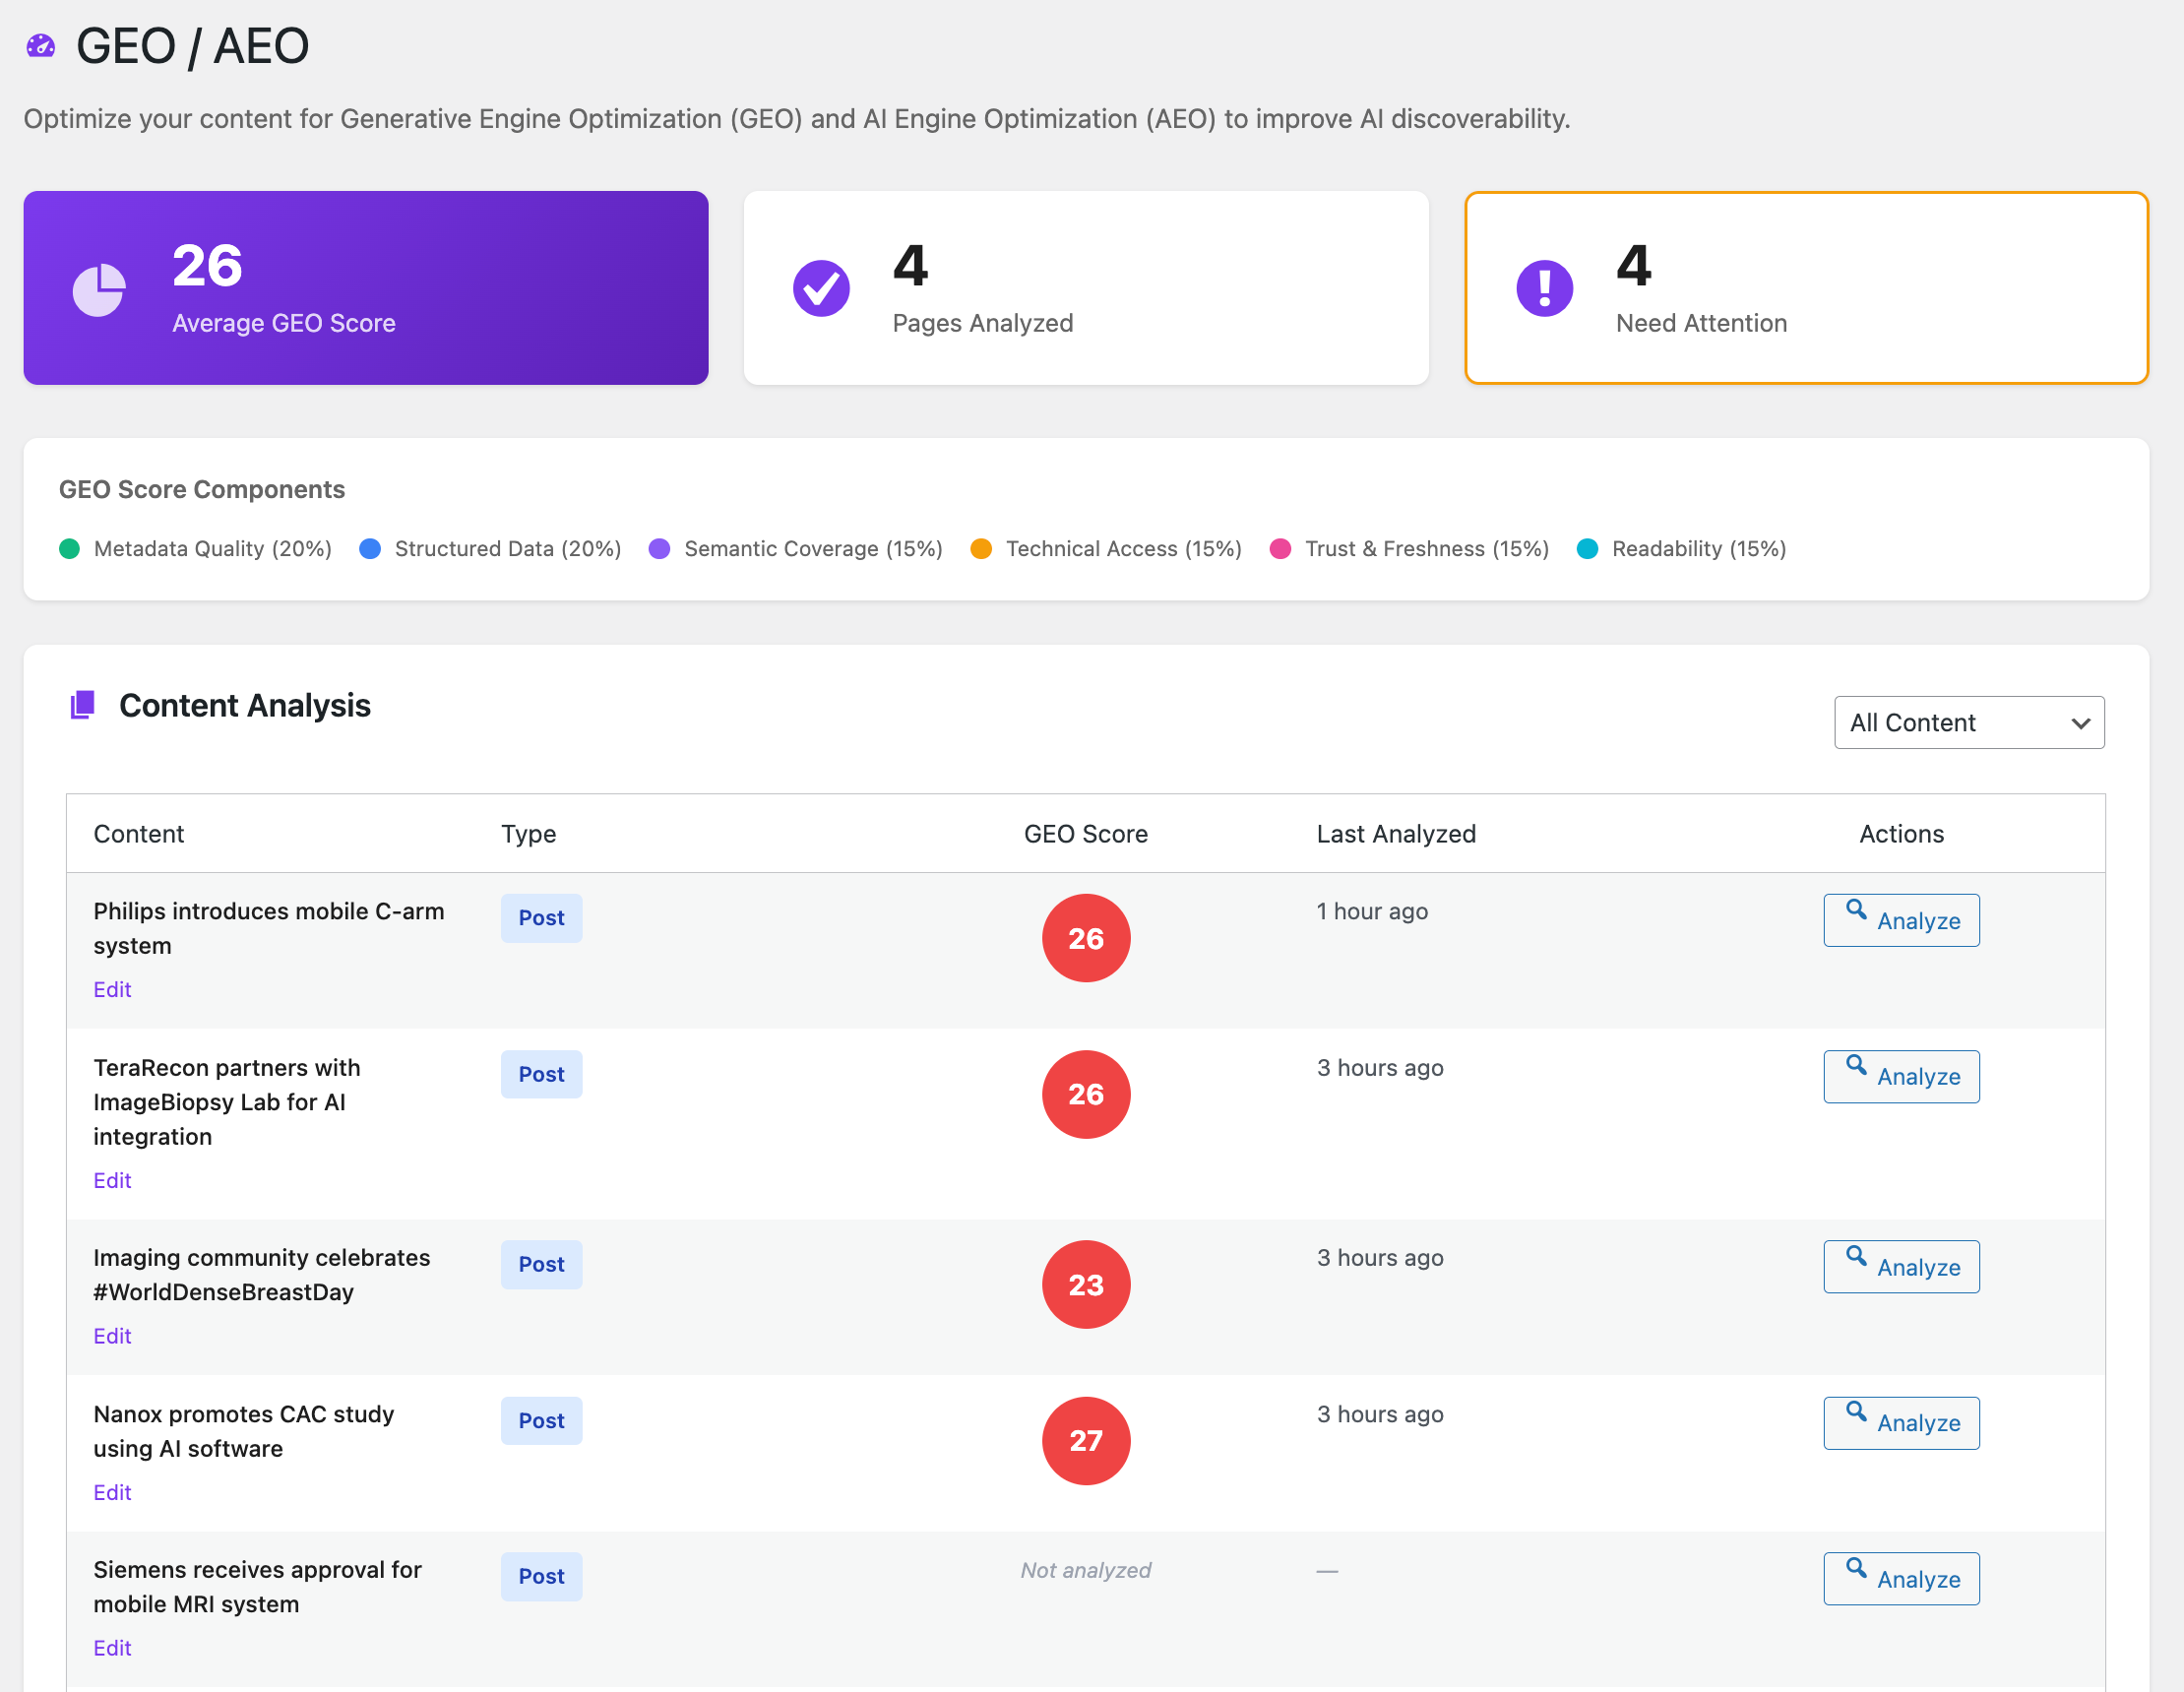
Task: Click the GEO / AEO brain icon in header
Action: (40, 45)
